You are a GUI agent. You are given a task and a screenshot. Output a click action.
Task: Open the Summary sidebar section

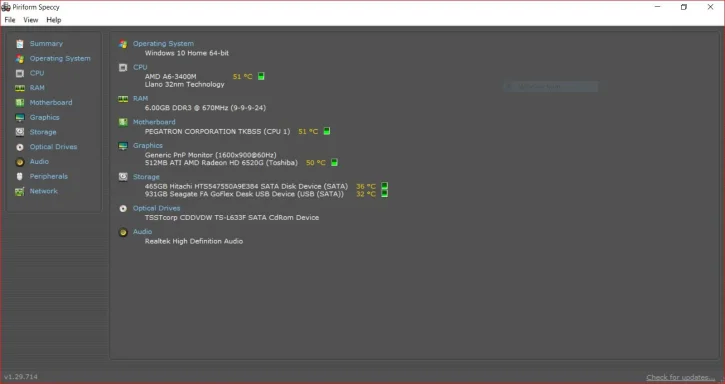(46, 43)
